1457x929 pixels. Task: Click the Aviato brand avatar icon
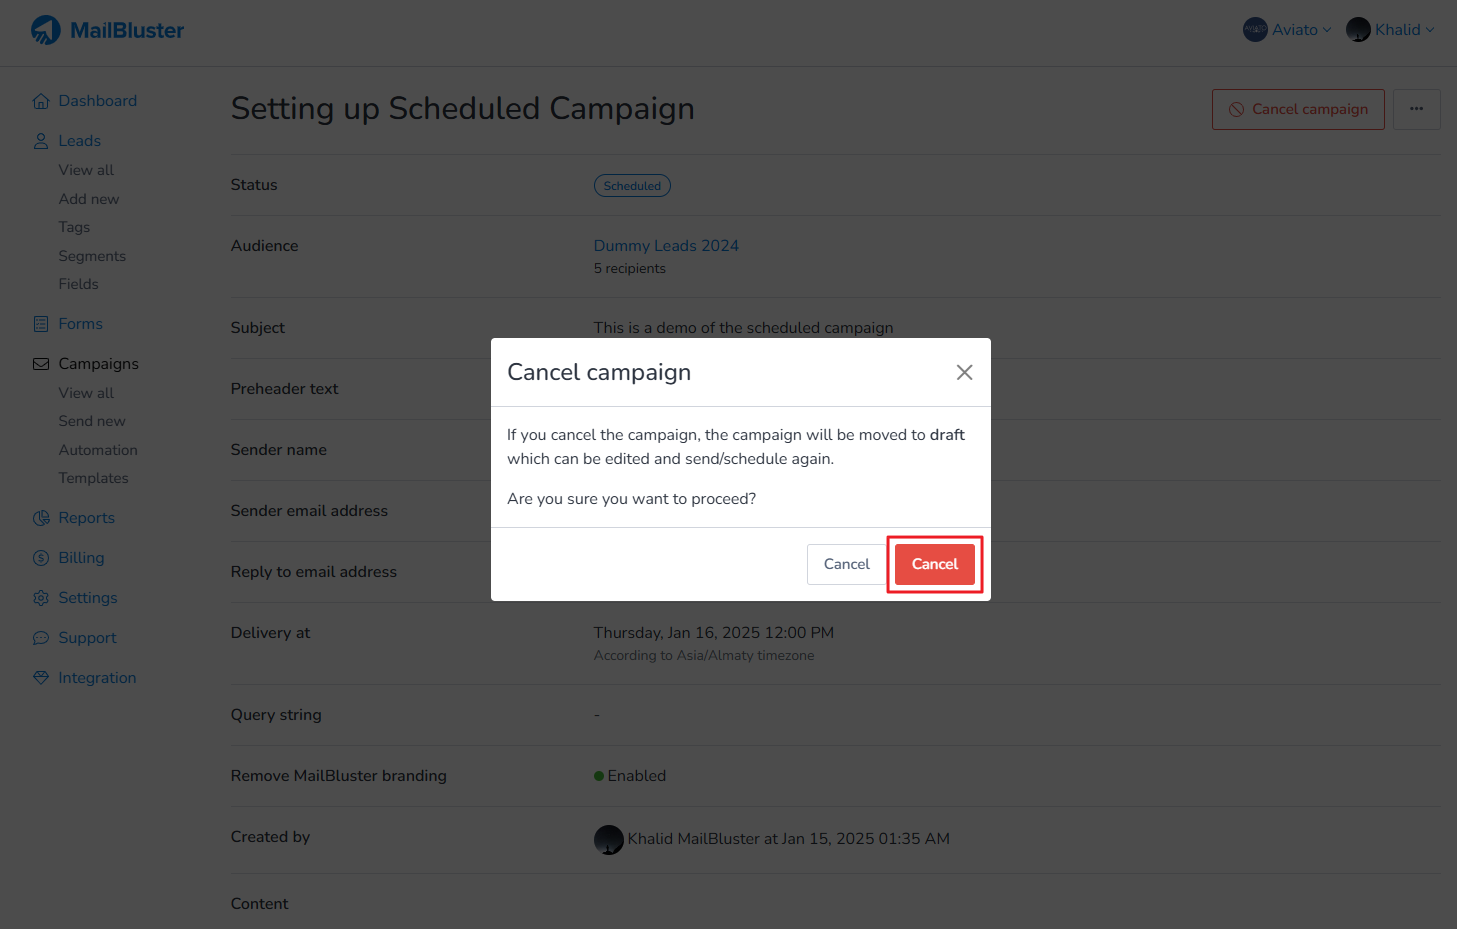[x=1255, y=30]
